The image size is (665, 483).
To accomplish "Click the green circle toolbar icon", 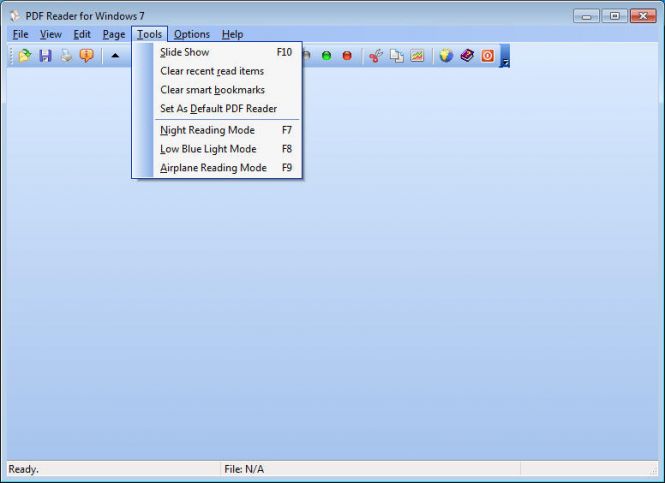I will pos(327,56).
